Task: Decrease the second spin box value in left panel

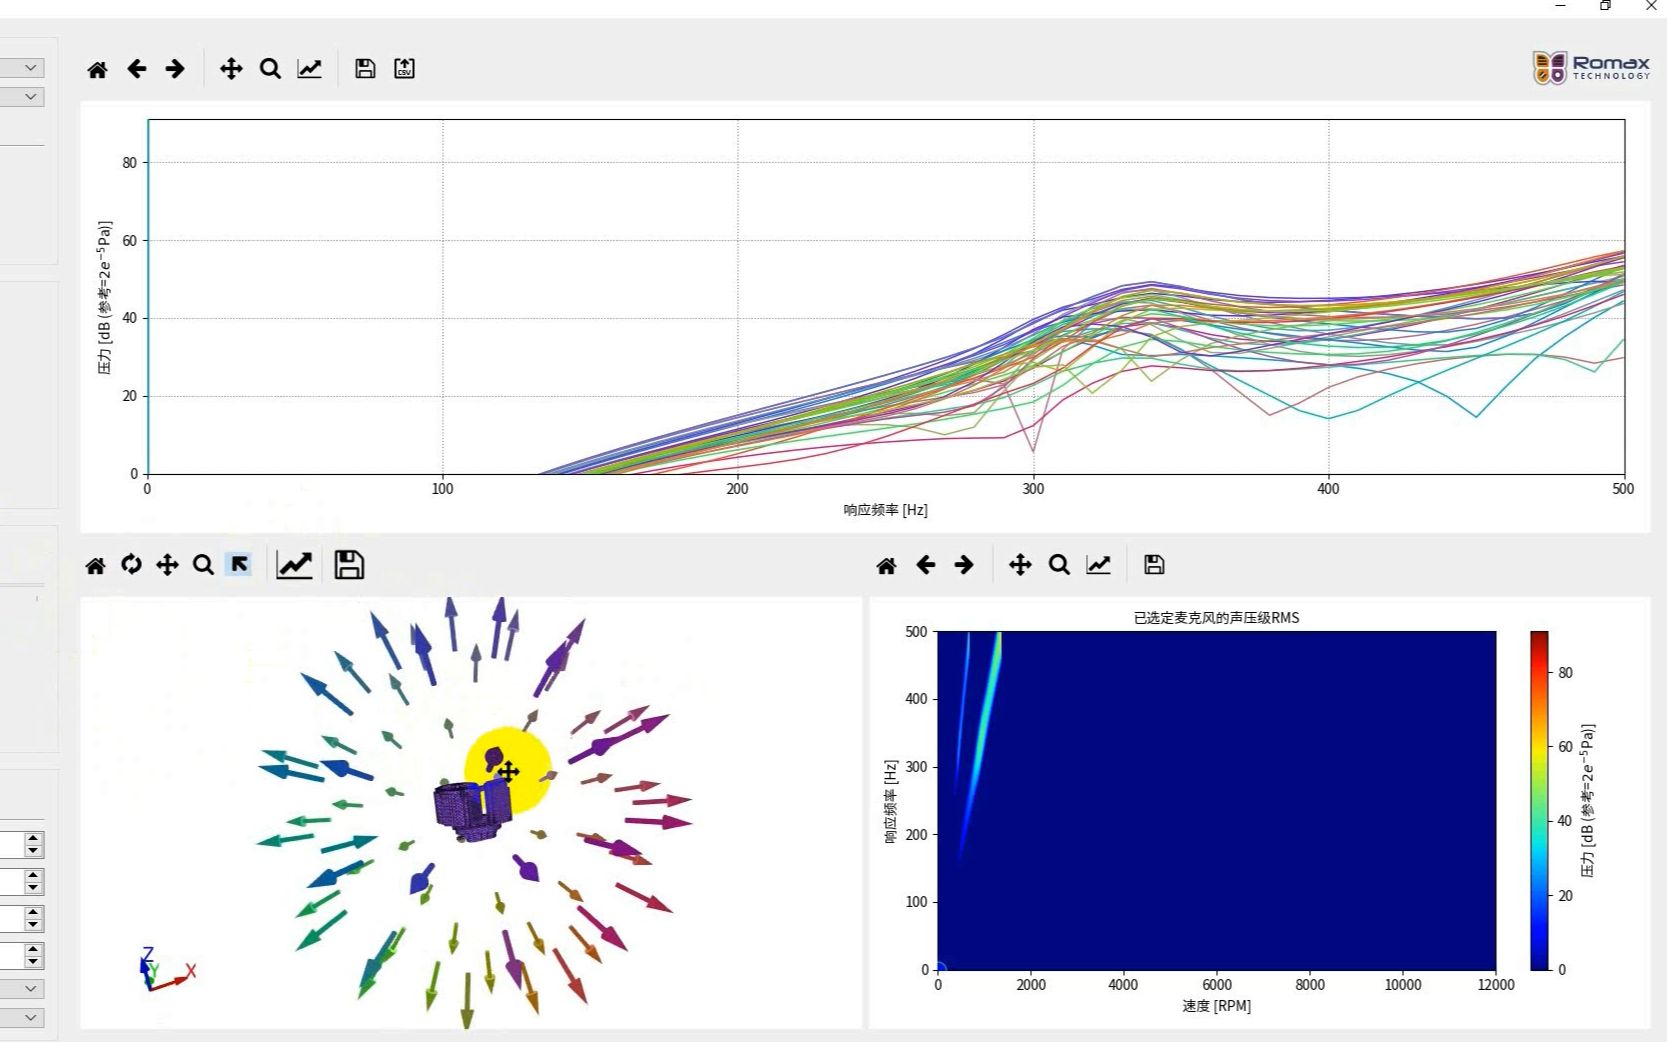Action: pos(34,887)
